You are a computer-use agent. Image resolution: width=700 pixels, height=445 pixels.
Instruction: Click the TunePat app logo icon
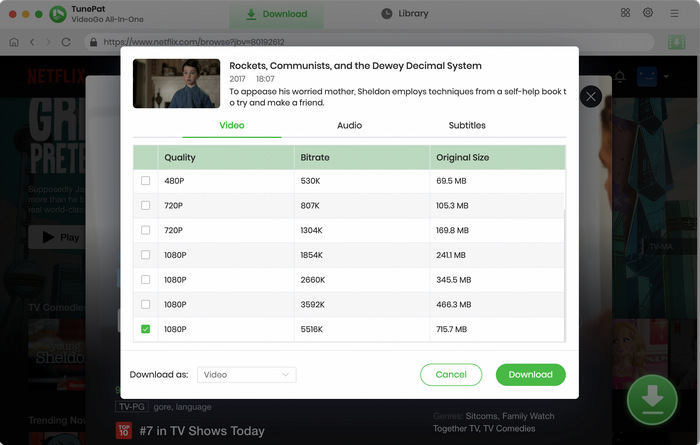tap(58, 14)
